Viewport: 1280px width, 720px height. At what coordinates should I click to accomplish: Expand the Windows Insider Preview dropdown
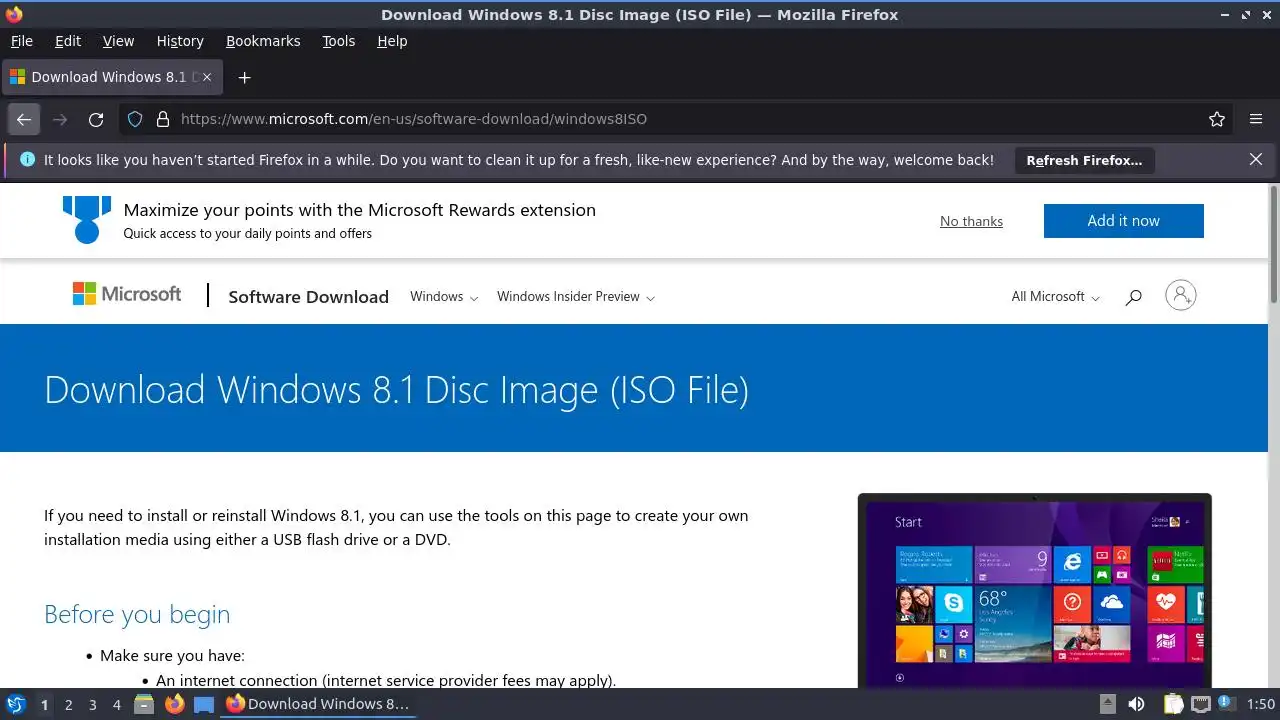pyautogui.click(x=576, y=297)
